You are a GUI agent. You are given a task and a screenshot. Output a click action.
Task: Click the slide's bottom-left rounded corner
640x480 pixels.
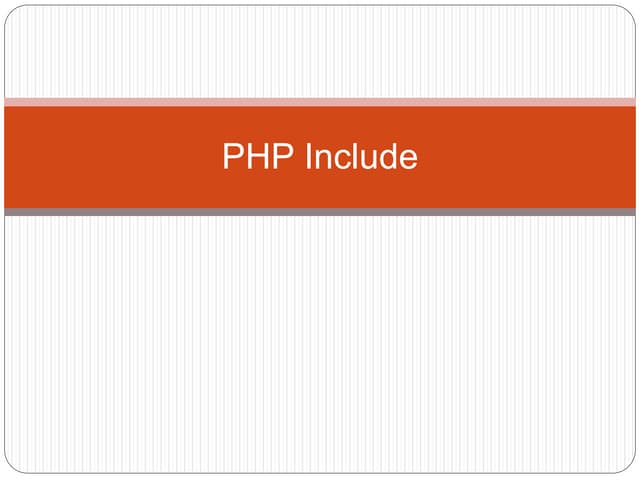click(x=12, y=466)
